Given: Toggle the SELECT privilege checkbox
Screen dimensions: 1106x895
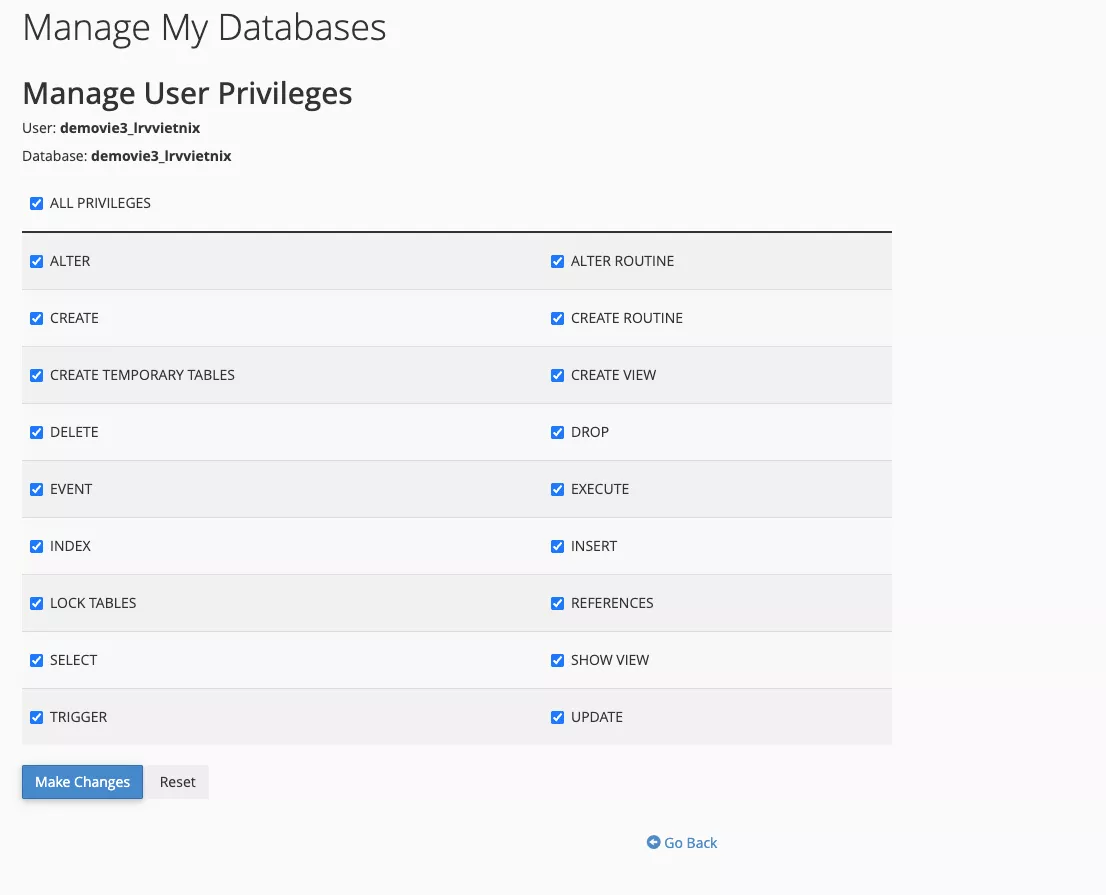Looking at the screenshot, I should pyautogui.click(x=37, y=660).
